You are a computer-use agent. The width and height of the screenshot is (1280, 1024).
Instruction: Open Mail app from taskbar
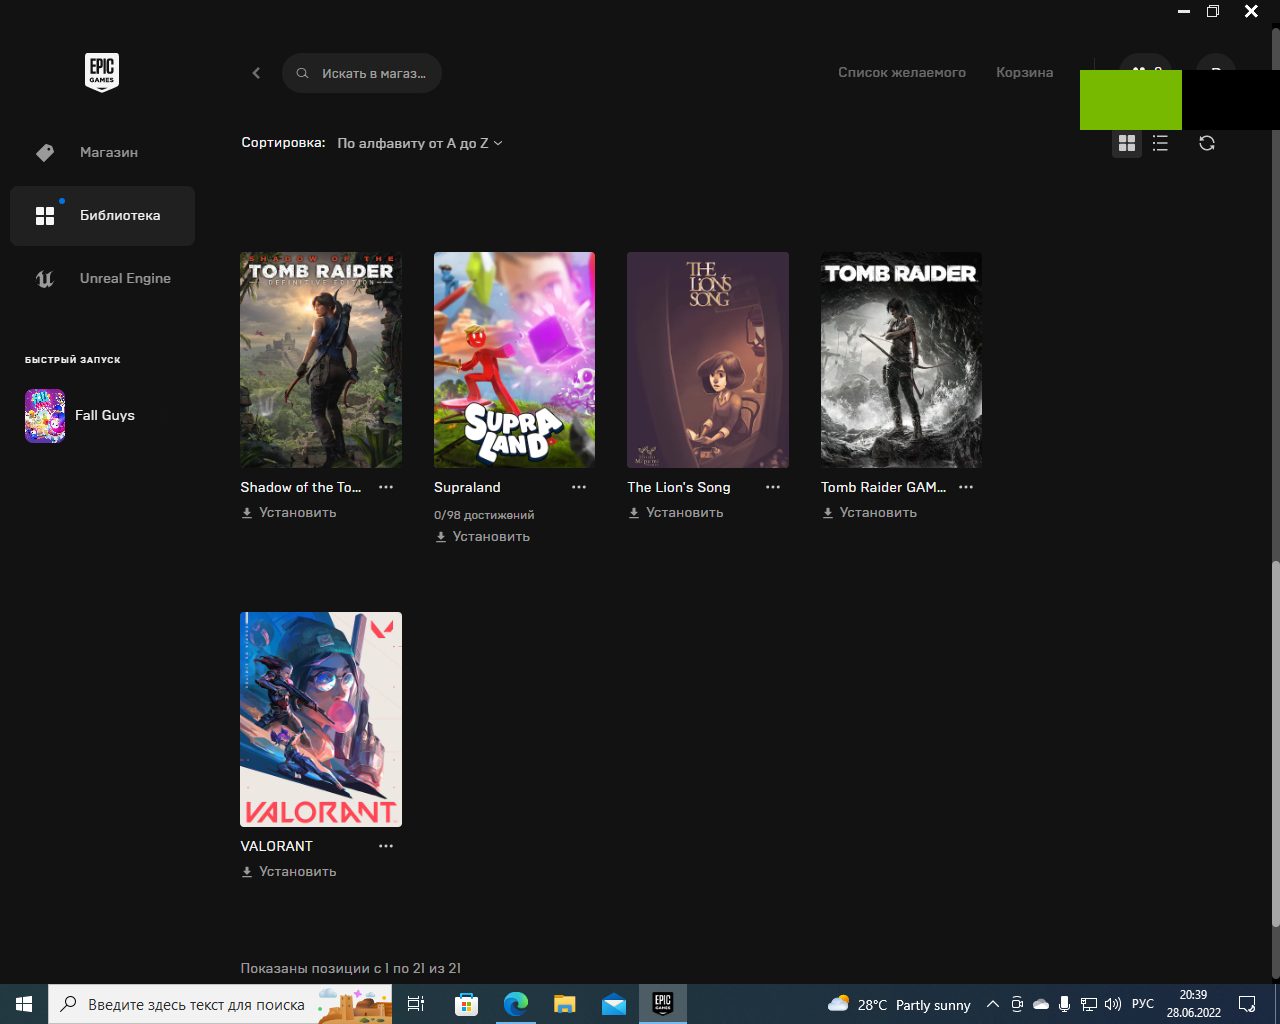pos(614,1004)
